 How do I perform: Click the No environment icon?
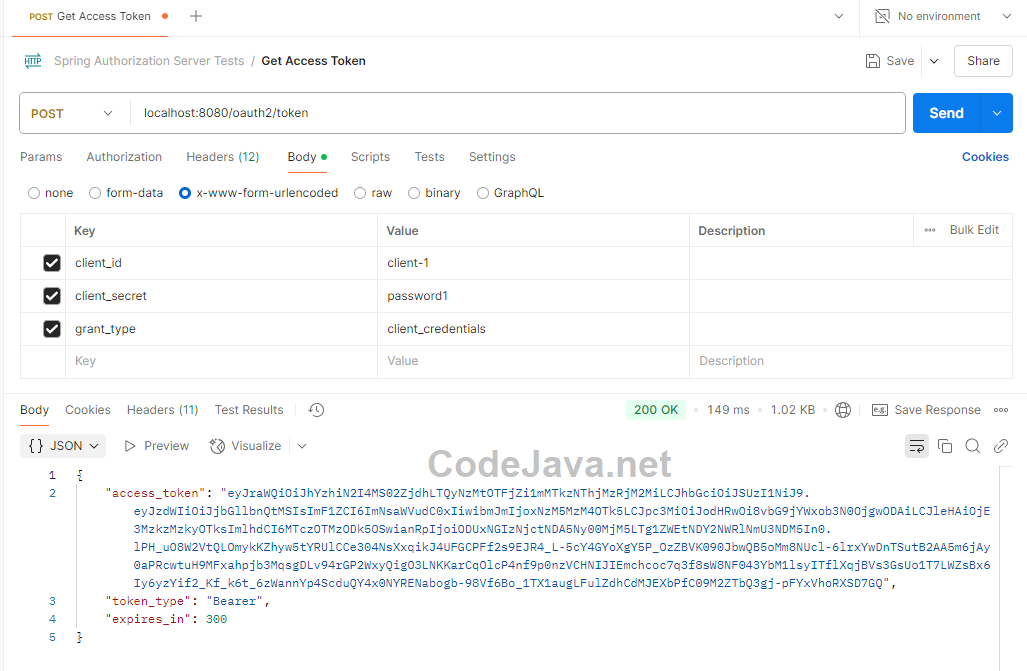point(882,16)
